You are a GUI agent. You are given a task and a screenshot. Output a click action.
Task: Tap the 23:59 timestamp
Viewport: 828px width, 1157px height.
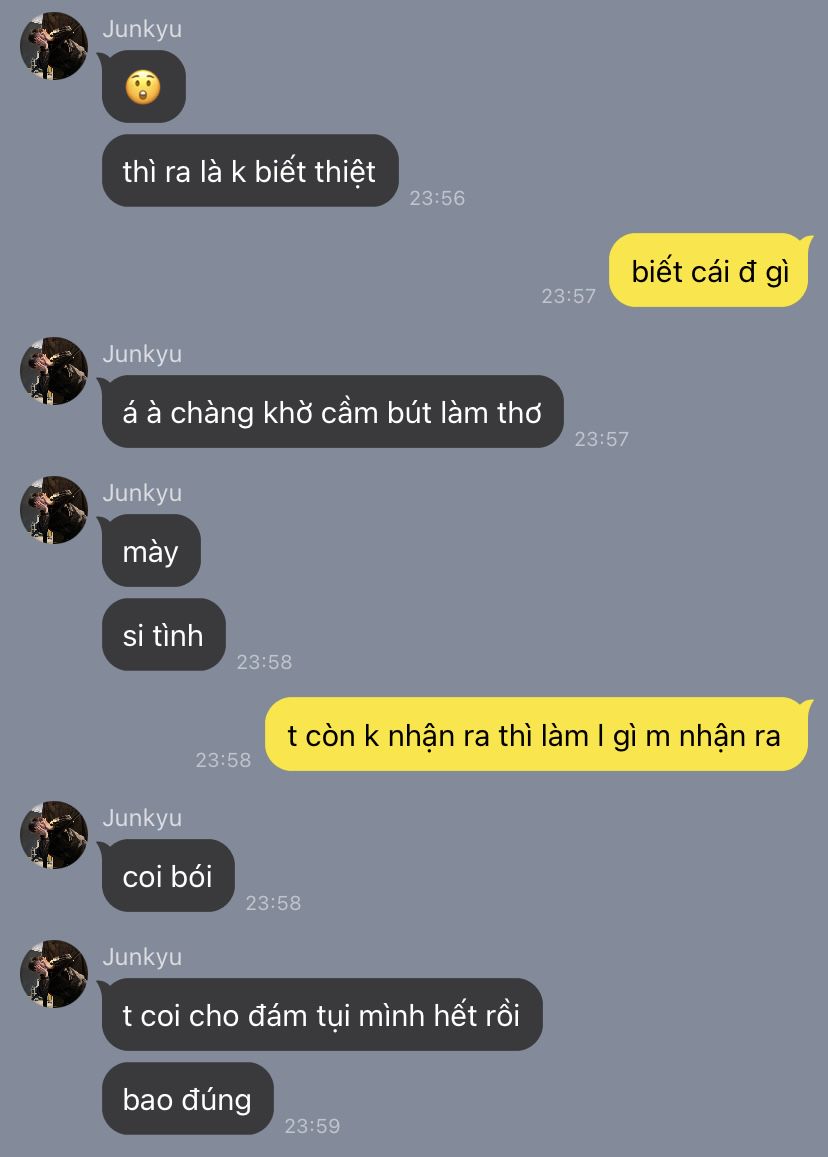[x=312, y=1126]
